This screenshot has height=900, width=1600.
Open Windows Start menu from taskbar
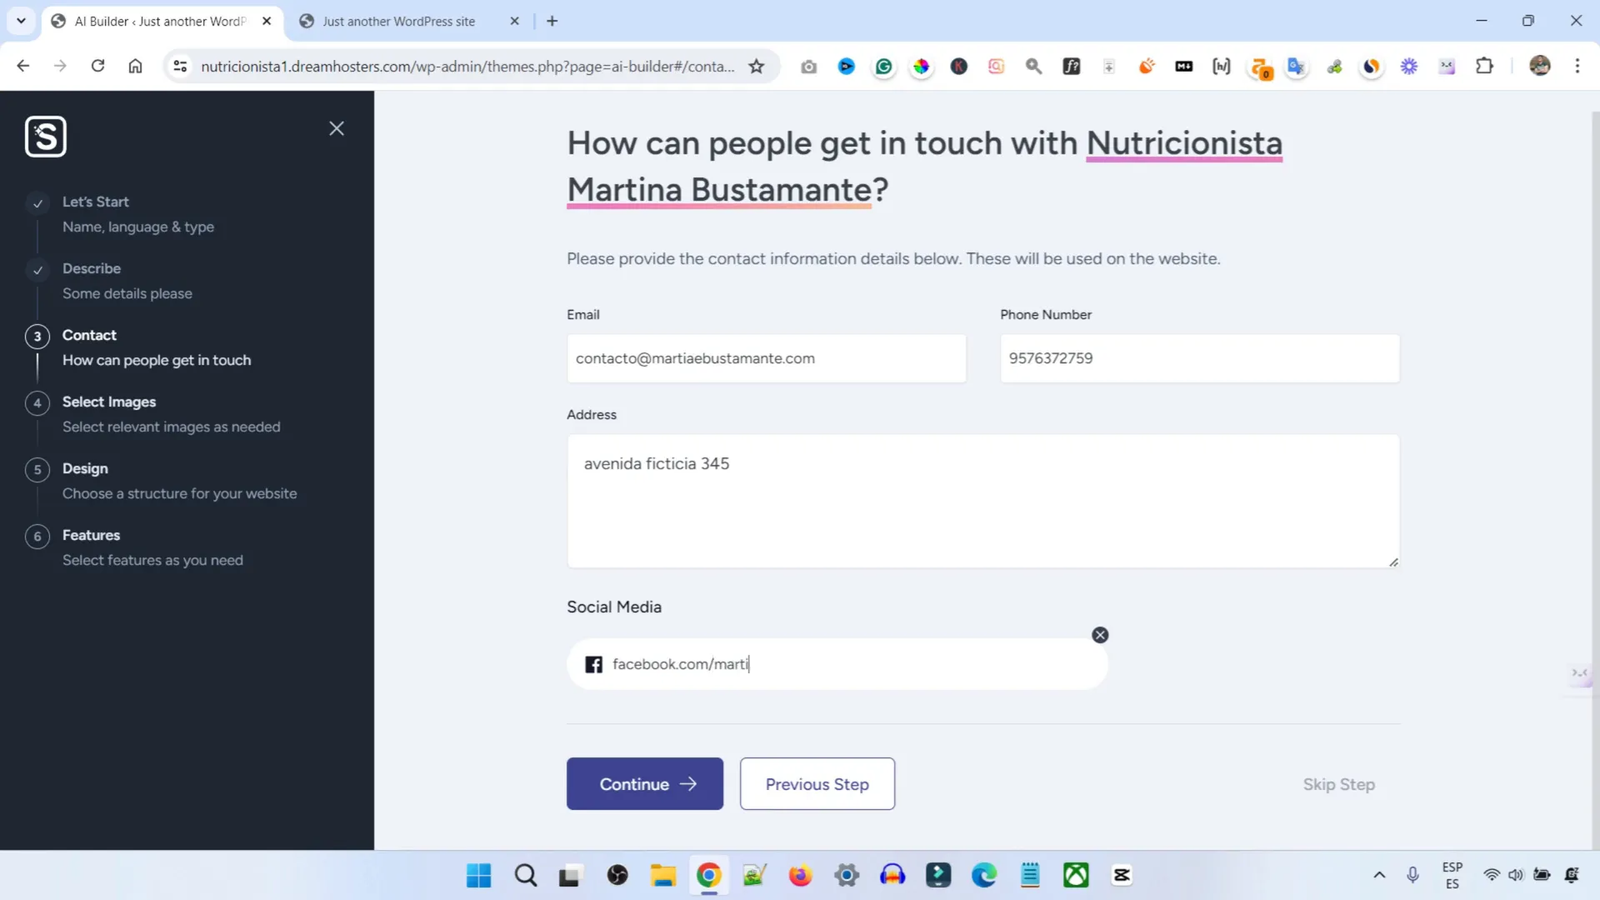click(x=479, y=876)
